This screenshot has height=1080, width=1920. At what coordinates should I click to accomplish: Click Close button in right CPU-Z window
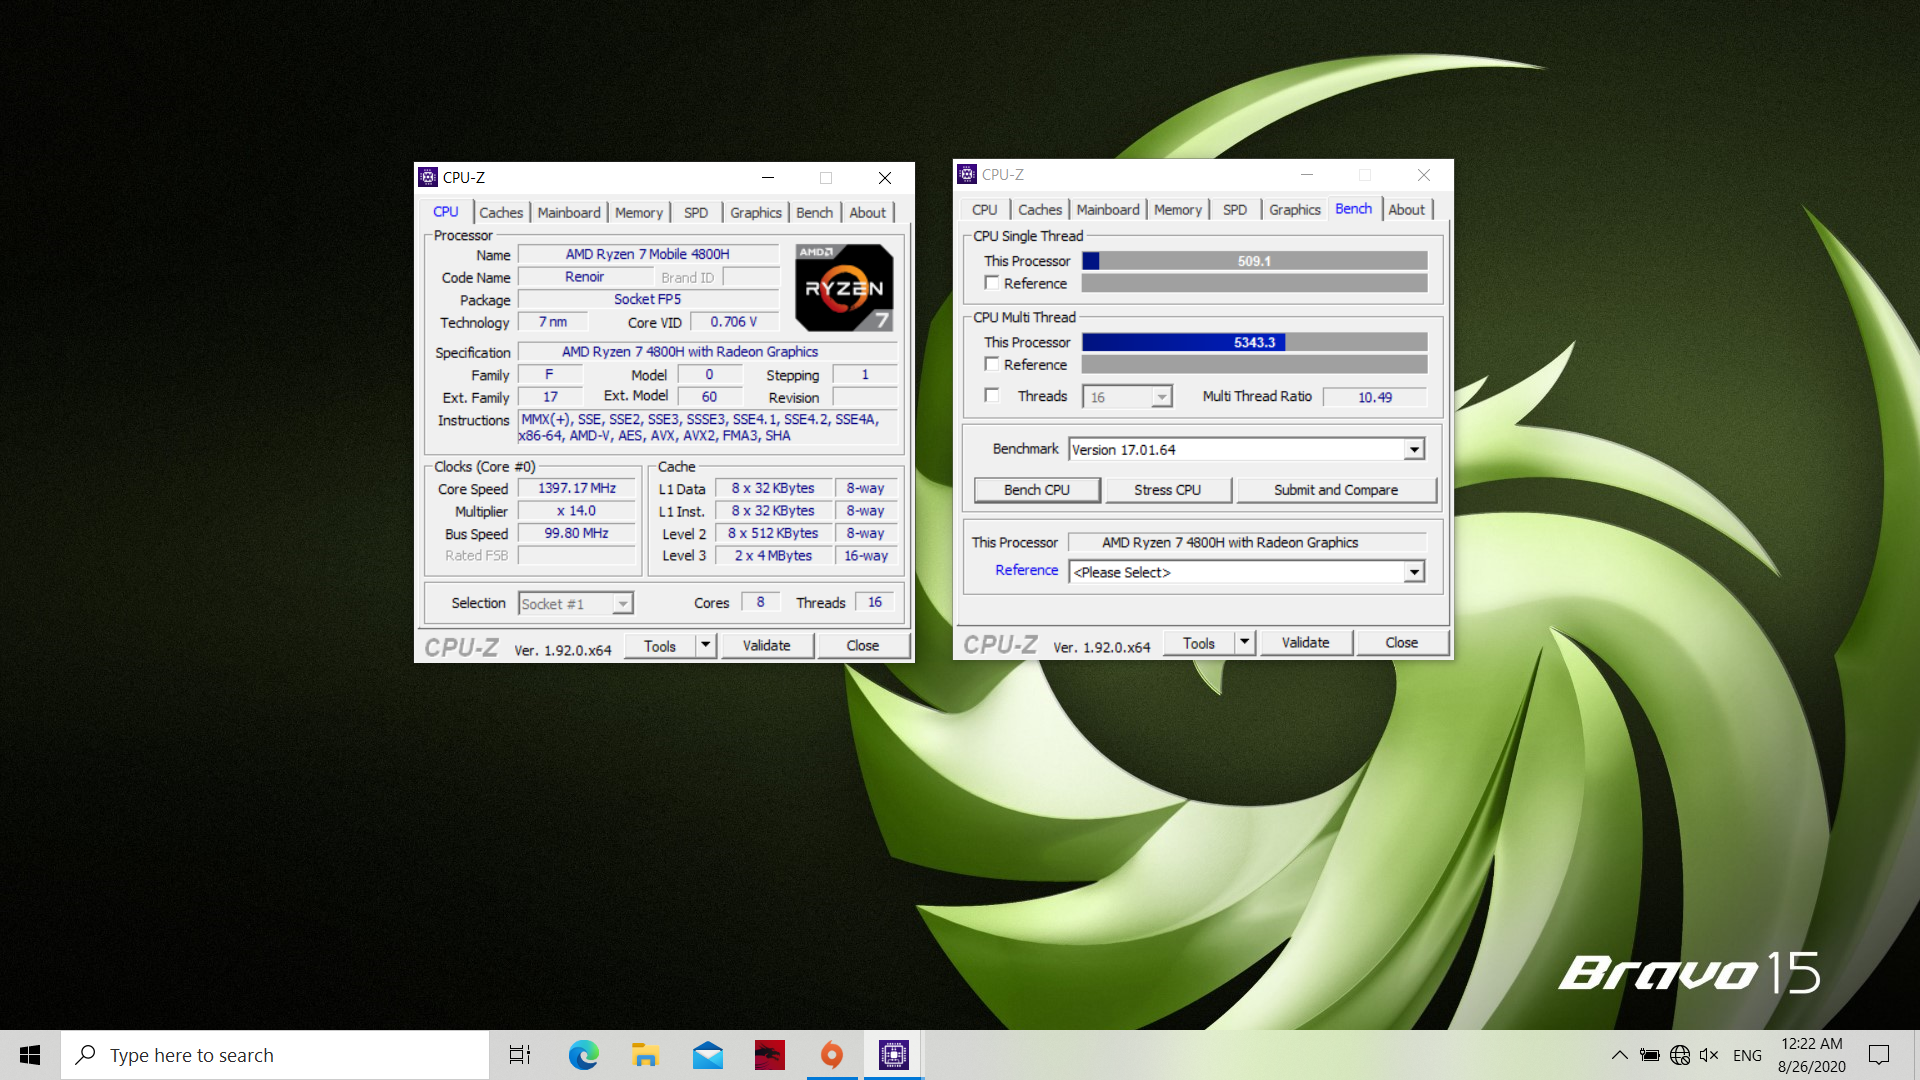[1402, 642]
